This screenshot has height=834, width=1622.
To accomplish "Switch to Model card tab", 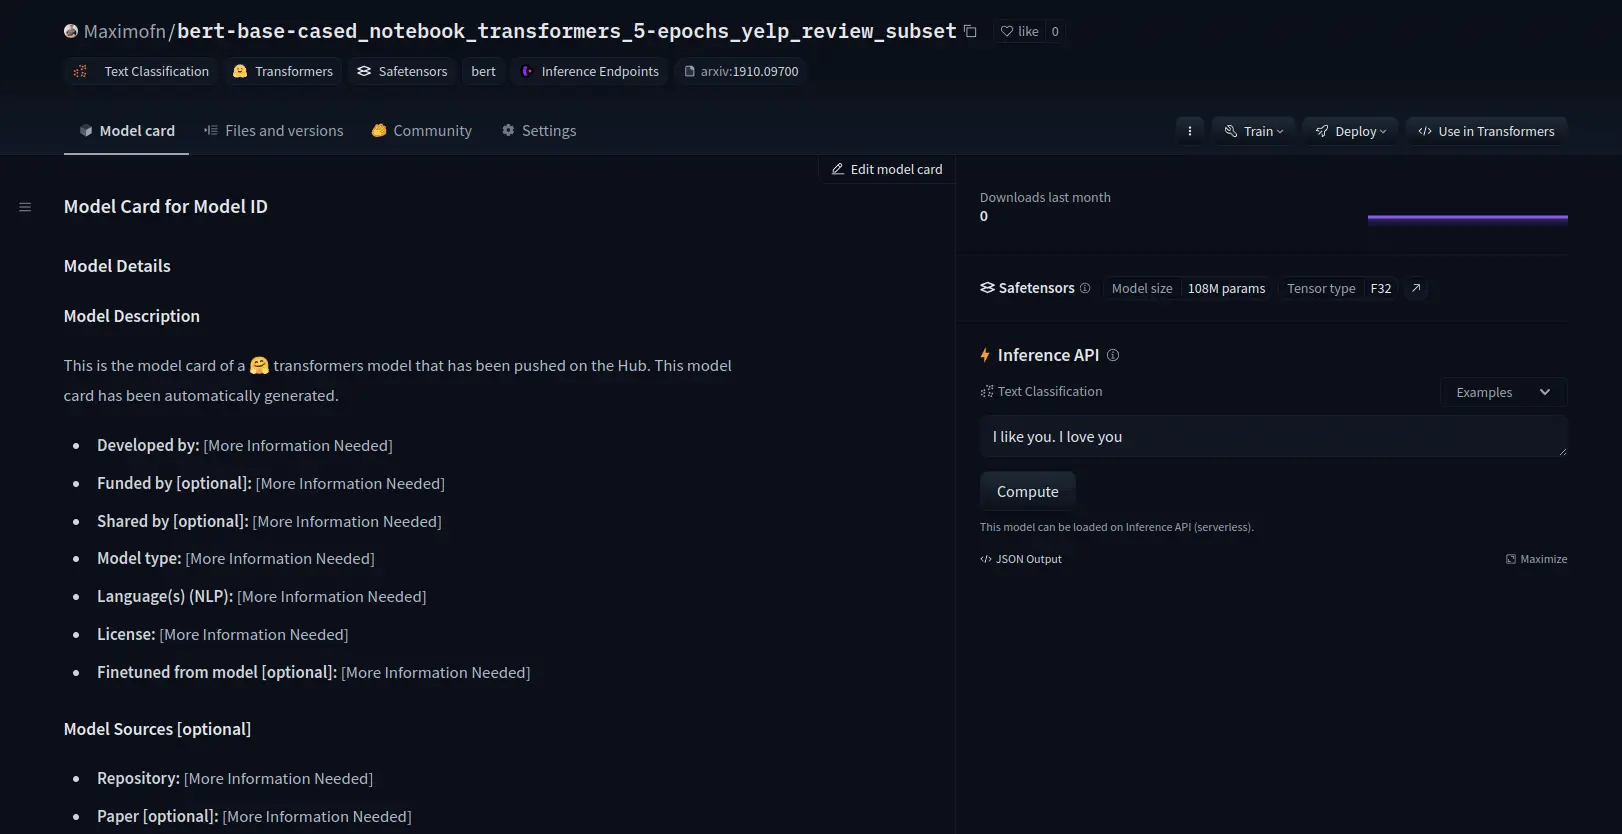I will tap(127, 131).
